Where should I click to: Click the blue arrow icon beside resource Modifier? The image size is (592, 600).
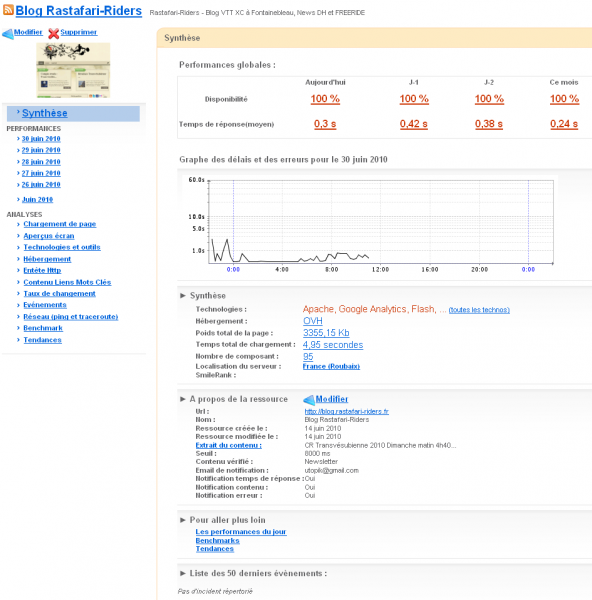pyautogui.click(x=309, y=400)
